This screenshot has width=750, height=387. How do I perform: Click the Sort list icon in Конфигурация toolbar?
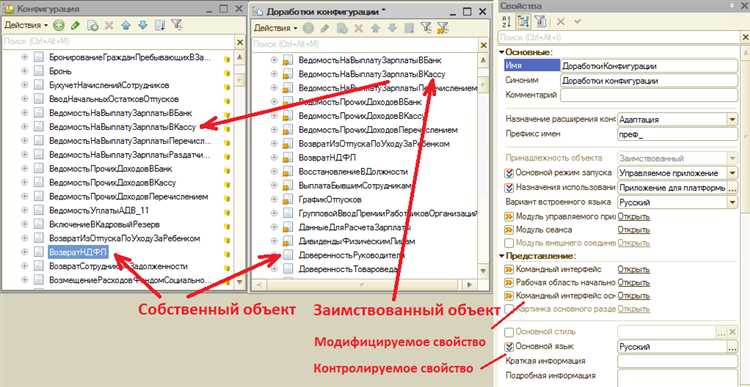pyautogui.click(x=160, y=24)
